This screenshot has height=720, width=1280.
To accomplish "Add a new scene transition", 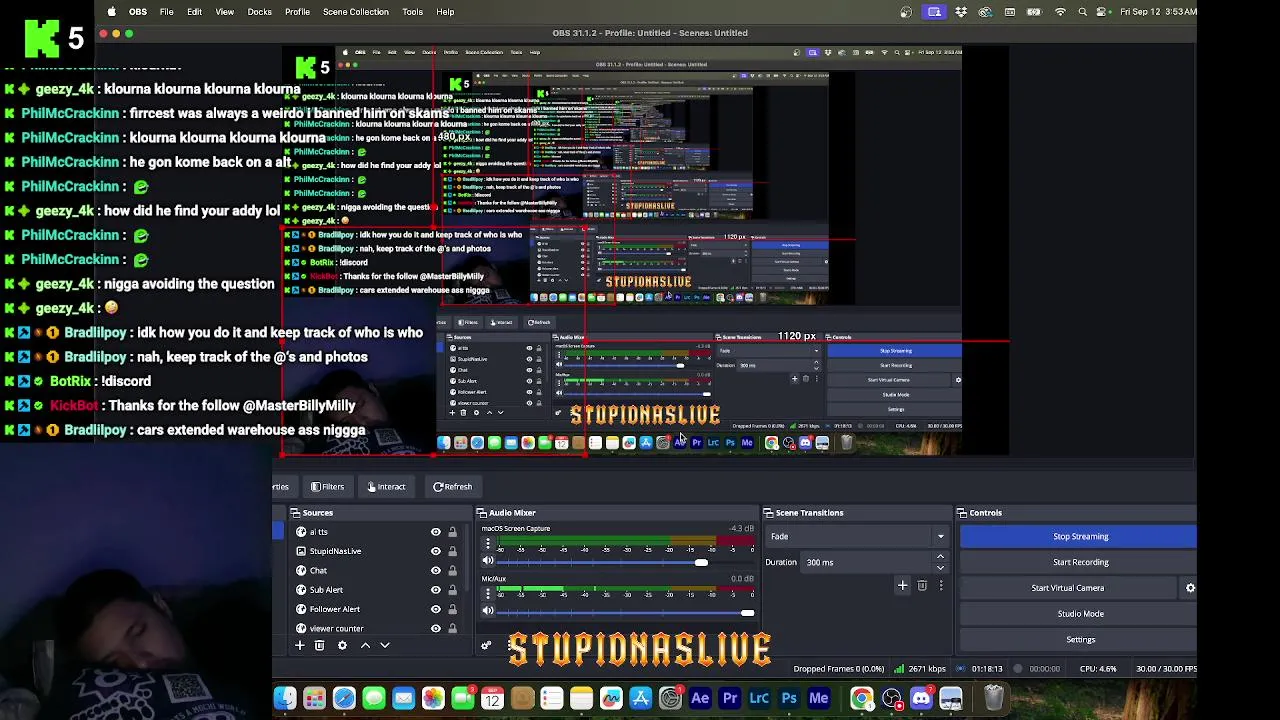I will 902,586.
